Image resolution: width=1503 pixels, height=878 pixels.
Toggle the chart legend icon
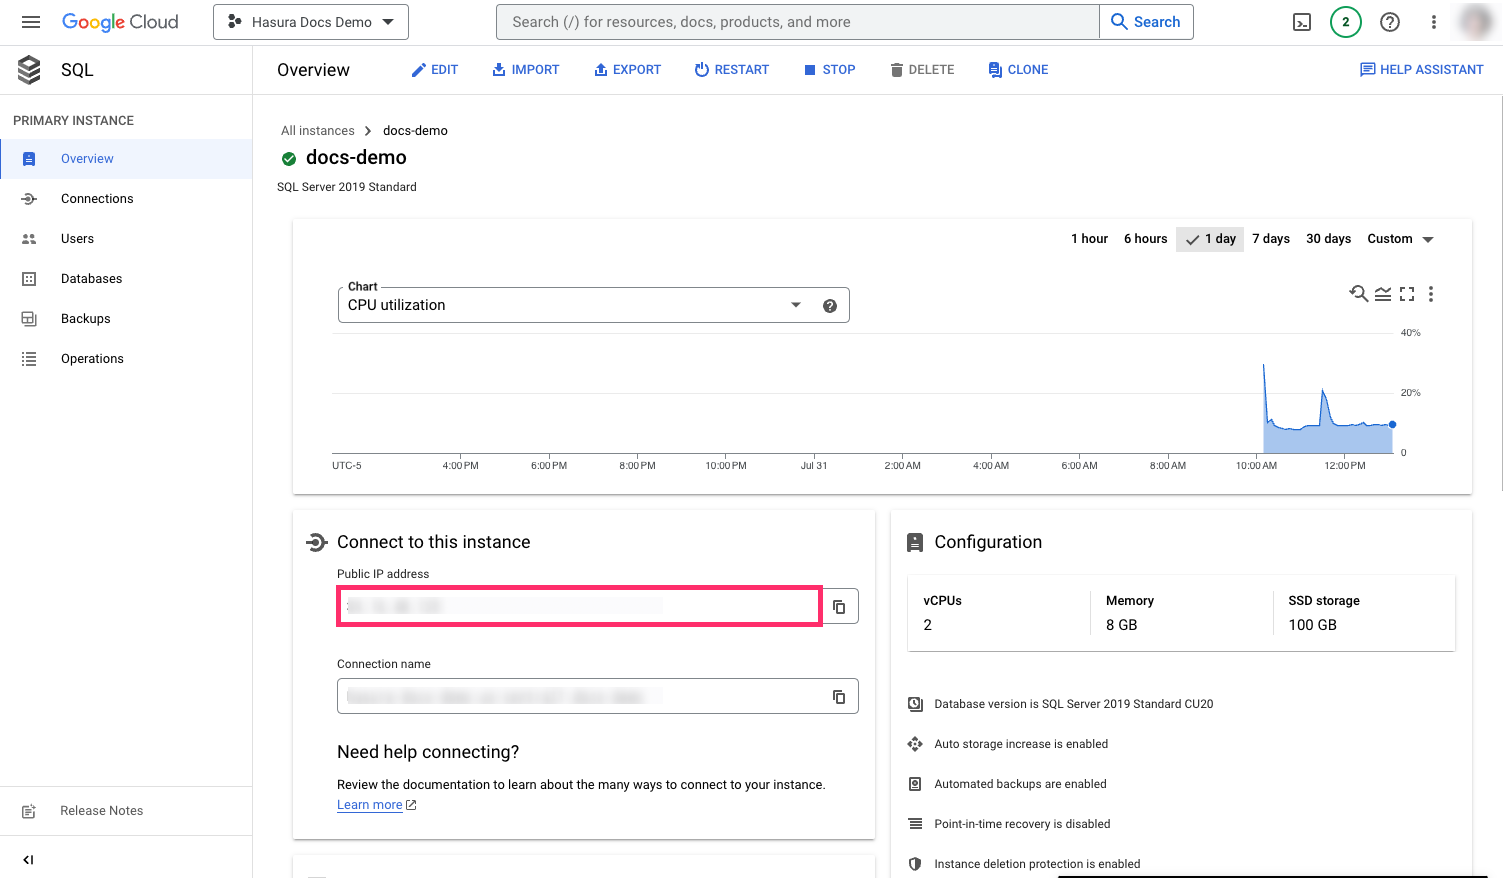click(x=1383, y=294)
